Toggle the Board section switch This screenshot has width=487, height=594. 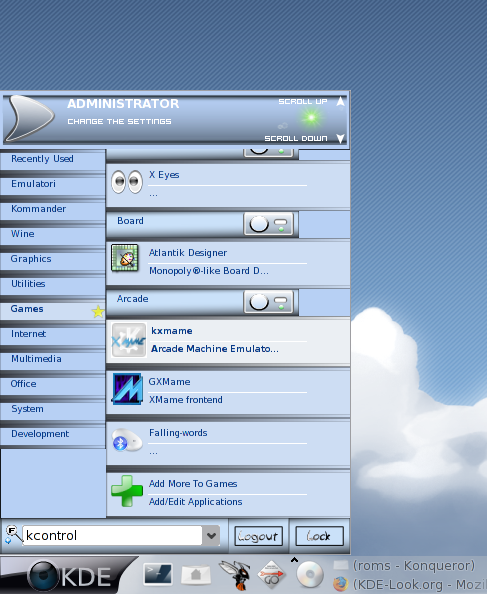pos(268,224)
